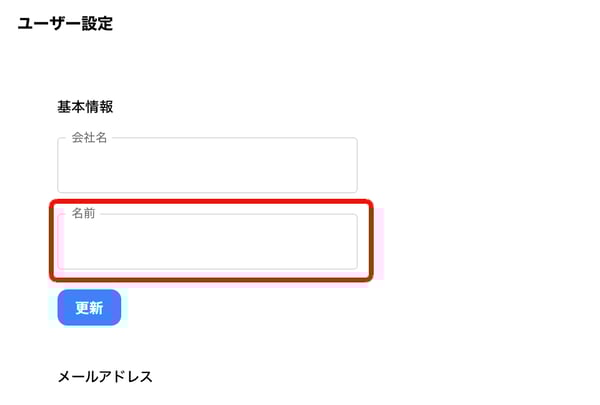Click the ユーザー設定 page heading
Viewport: 600px width, 405px height.
(x=65, y=24)
